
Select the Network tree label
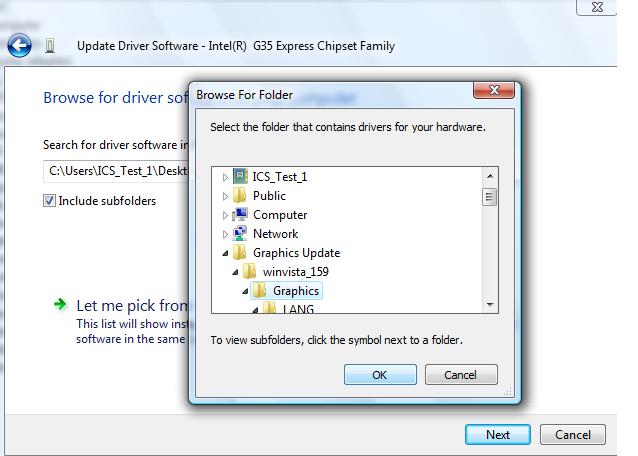click(275, 234)
